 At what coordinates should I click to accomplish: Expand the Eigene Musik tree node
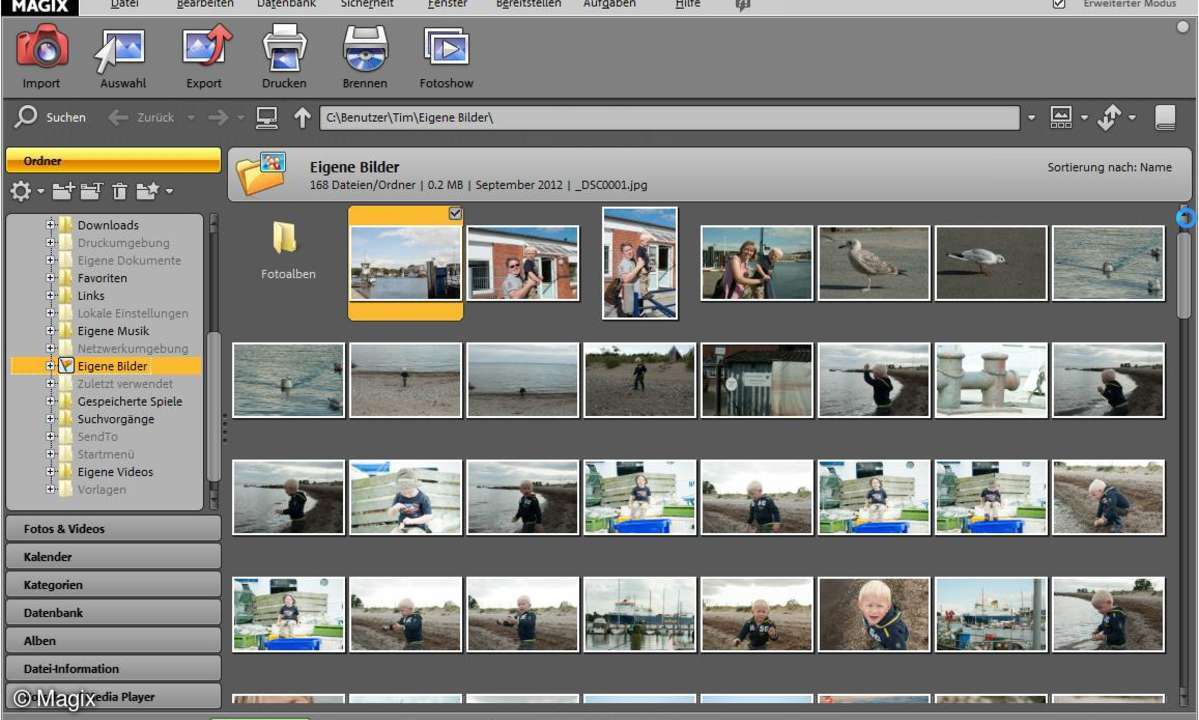[50, 331]
